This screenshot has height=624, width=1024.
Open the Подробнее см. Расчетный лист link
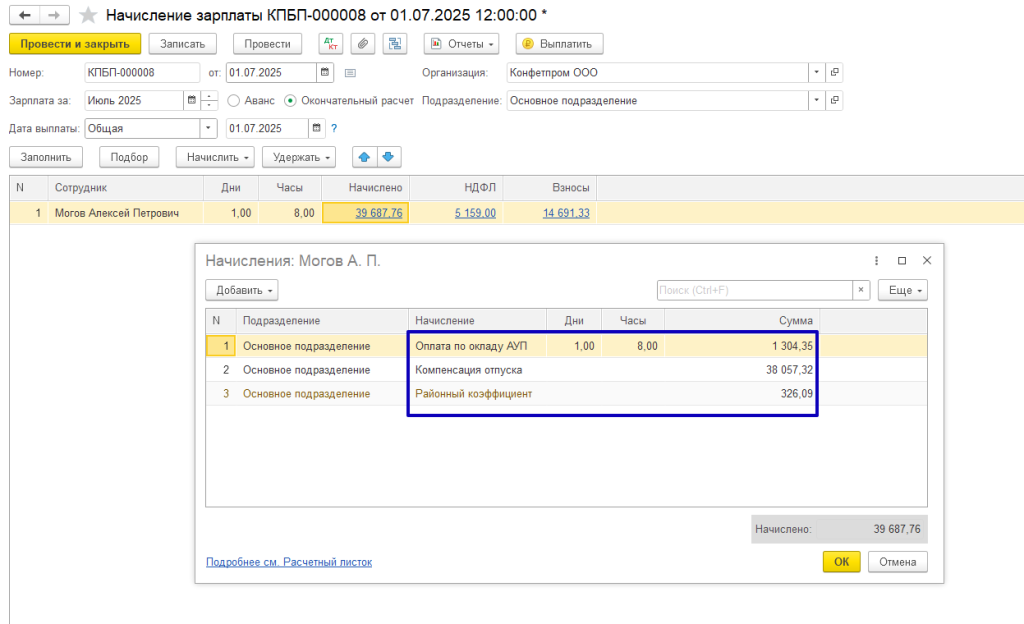[x=288, y=562]
